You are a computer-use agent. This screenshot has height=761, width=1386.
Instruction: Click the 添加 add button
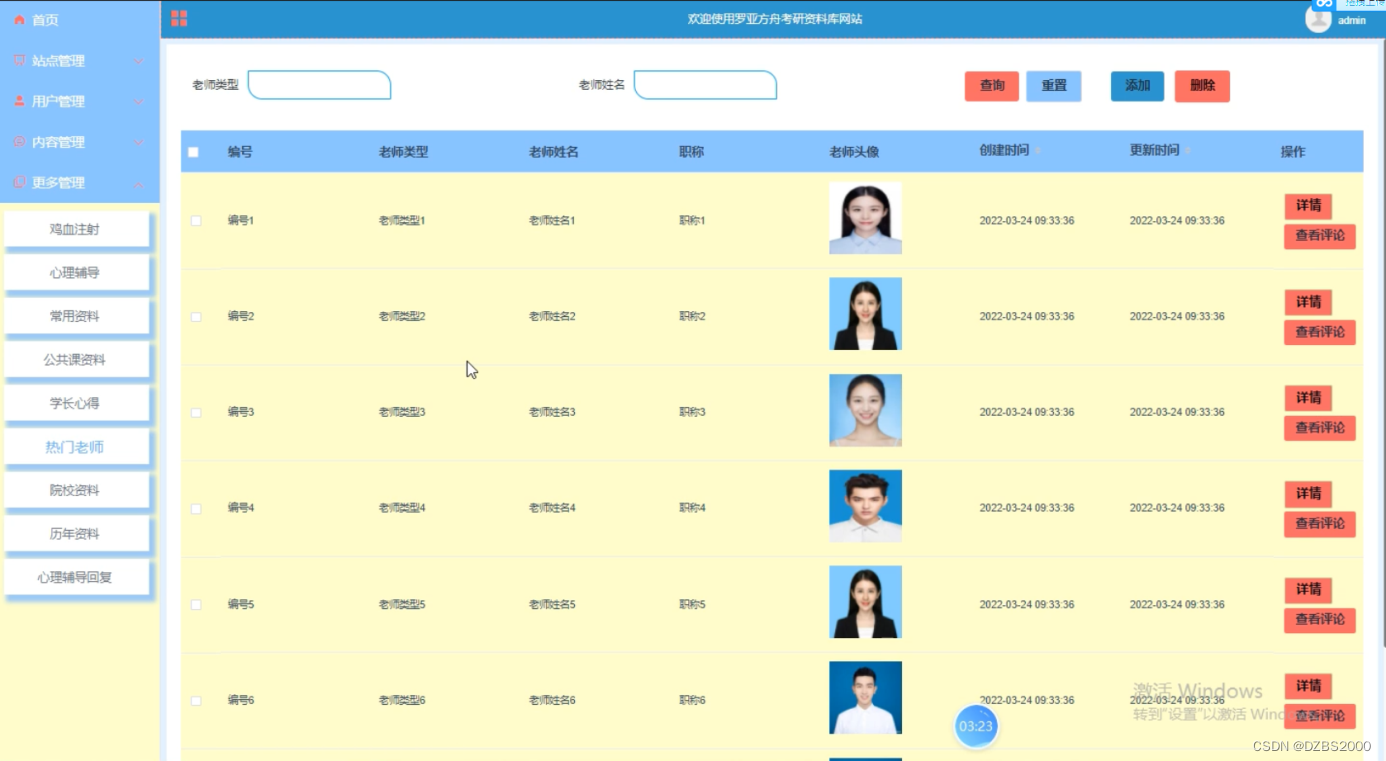pos(1138,86)
